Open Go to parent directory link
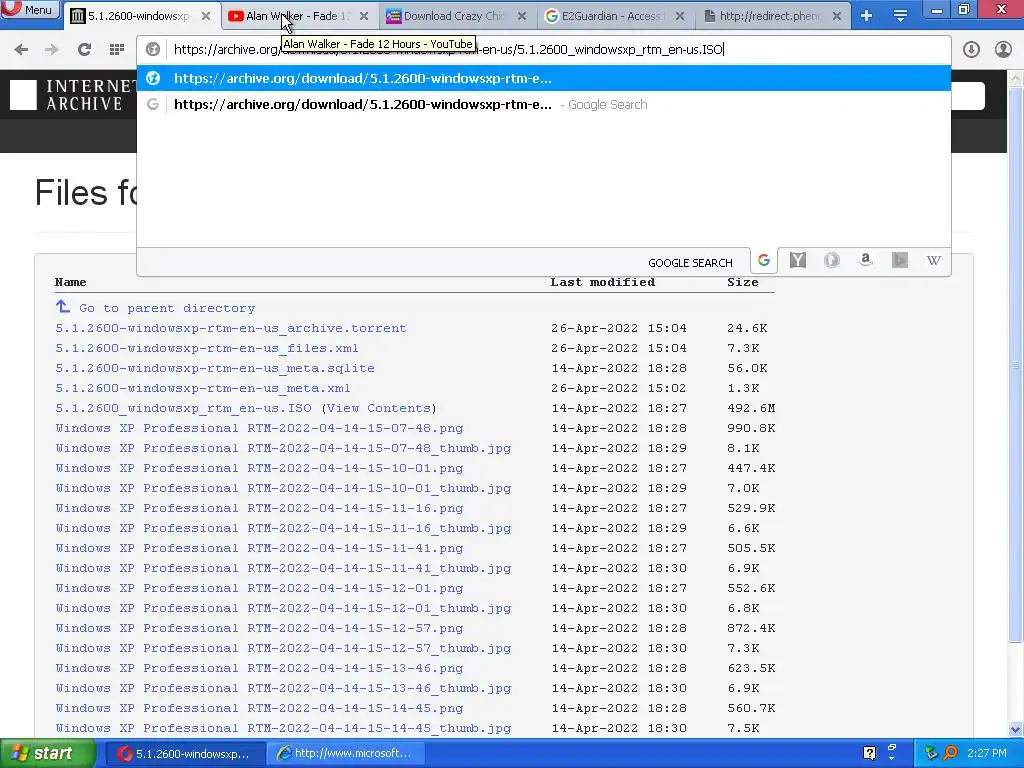 click(x=167, y=308)
